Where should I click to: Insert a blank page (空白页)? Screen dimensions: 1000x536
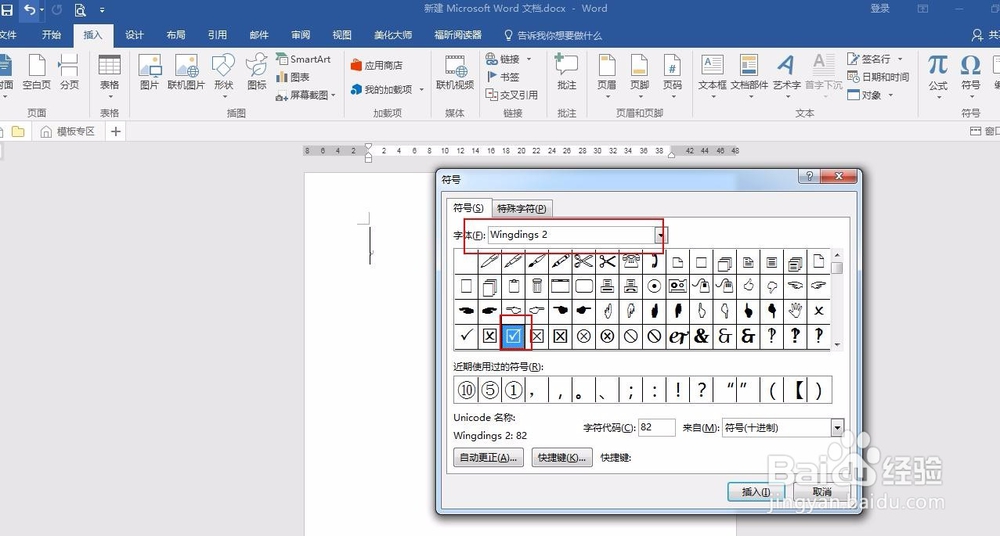(36, 73)
